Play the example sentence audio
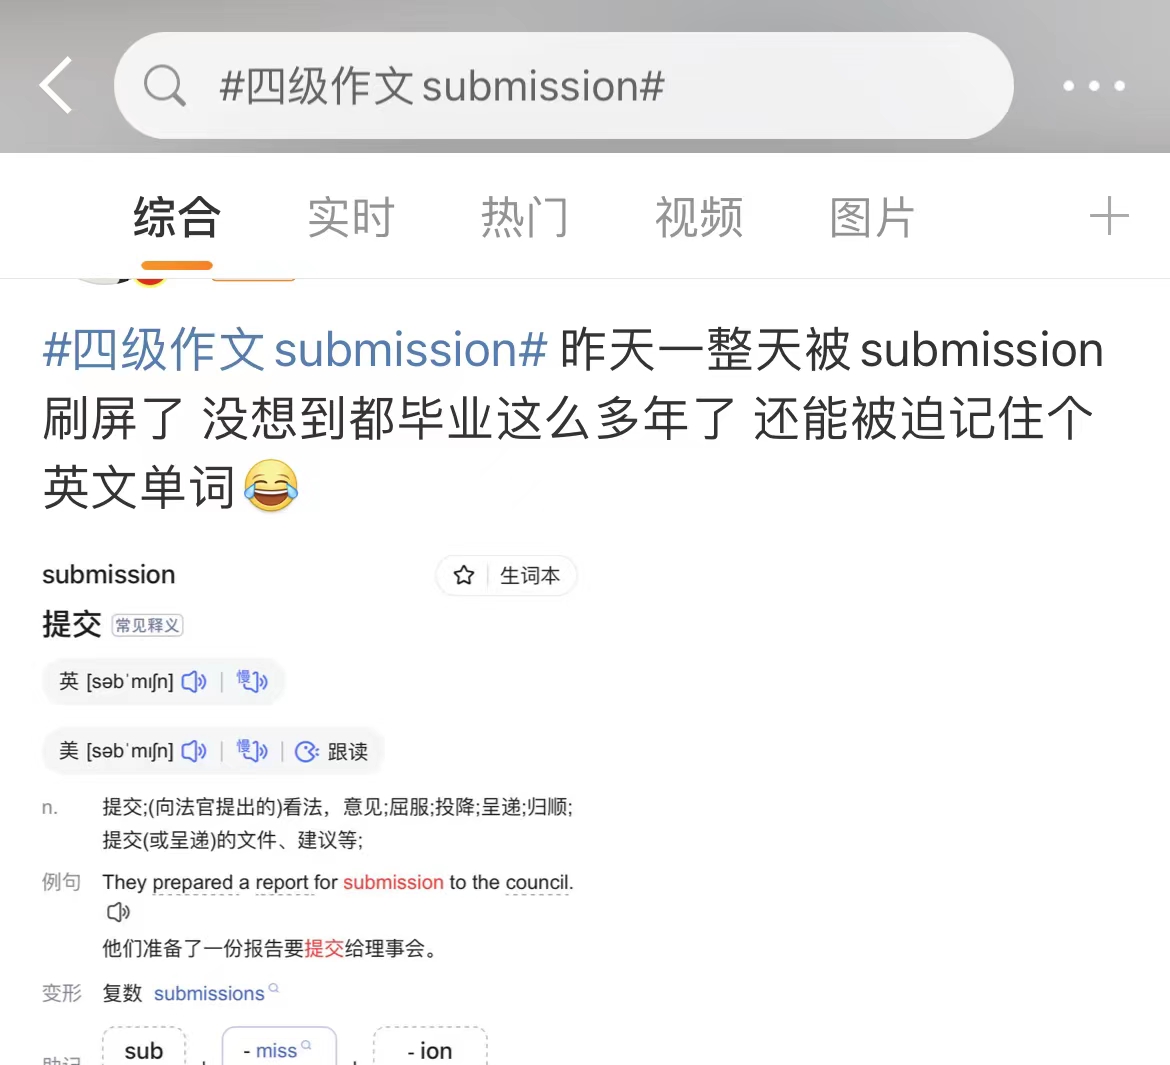 118,912
